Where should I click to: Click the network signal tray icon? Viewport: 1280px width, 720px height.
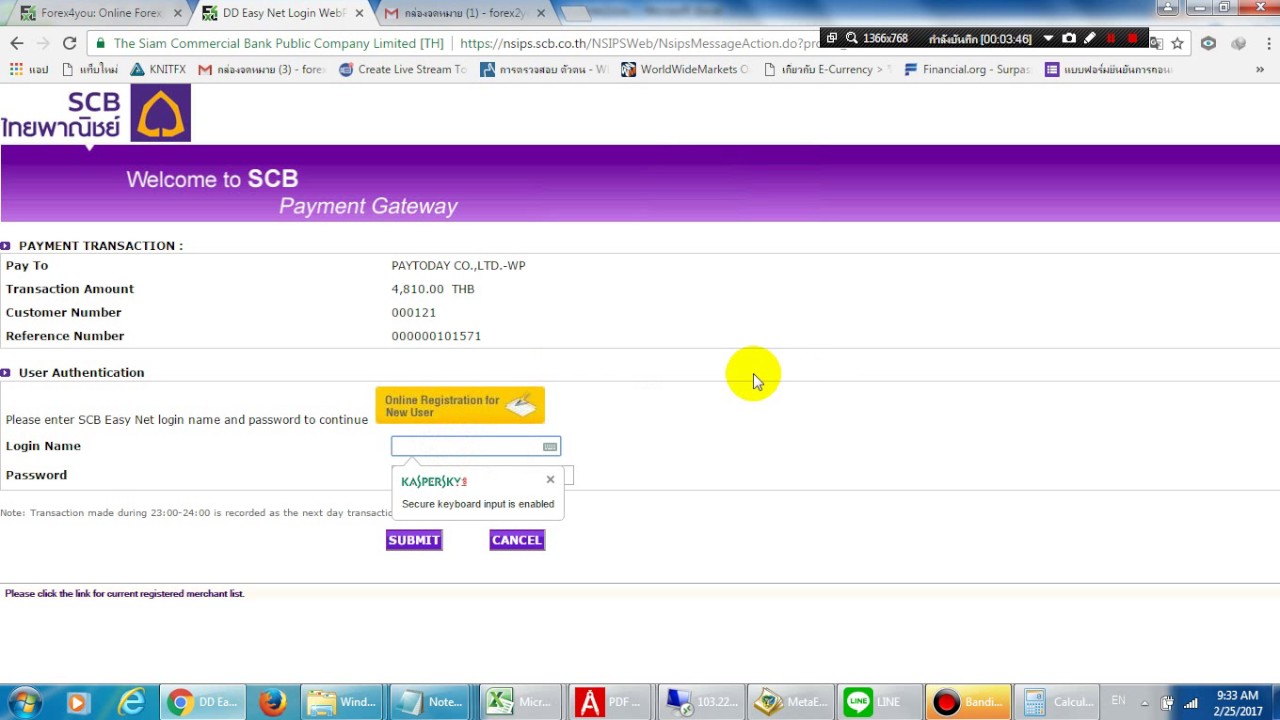tap(1190, 702)
